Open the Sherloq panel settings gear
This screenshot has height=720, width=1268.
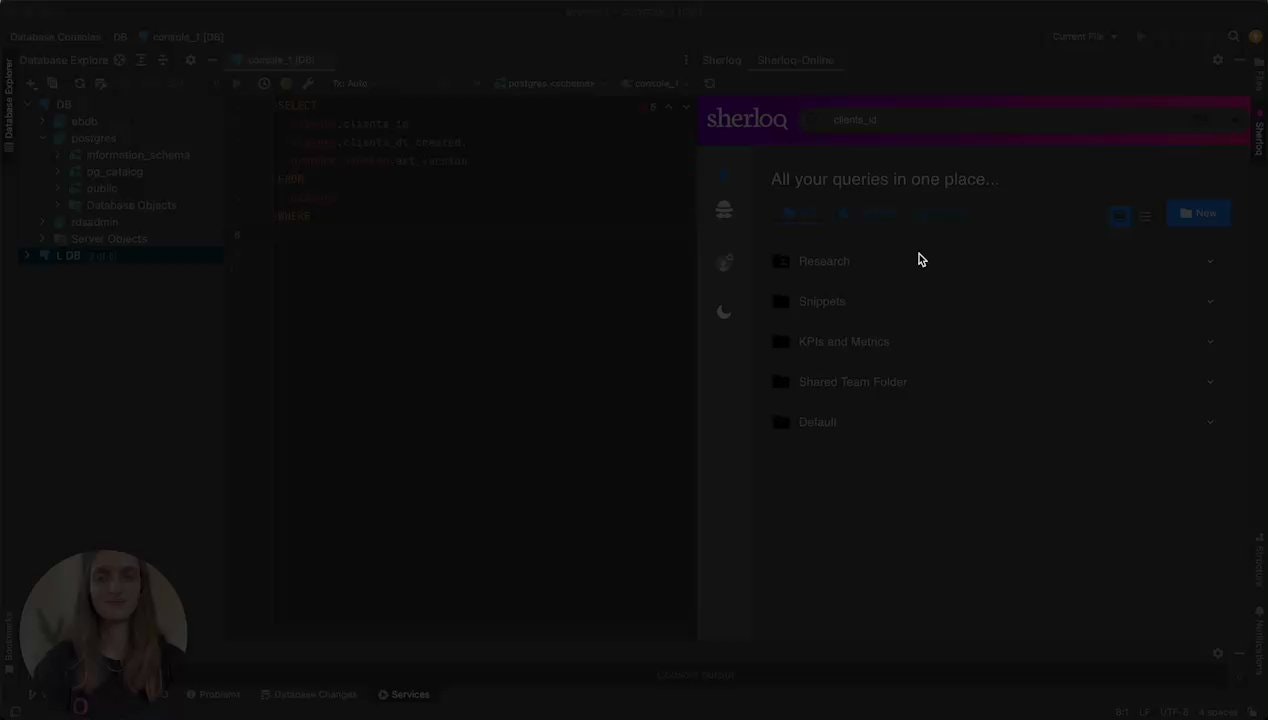tap(1217, 60)
